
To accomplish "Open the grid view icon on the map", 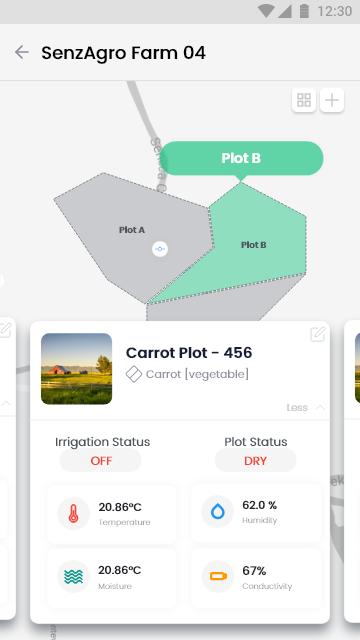I will (304, 100).
